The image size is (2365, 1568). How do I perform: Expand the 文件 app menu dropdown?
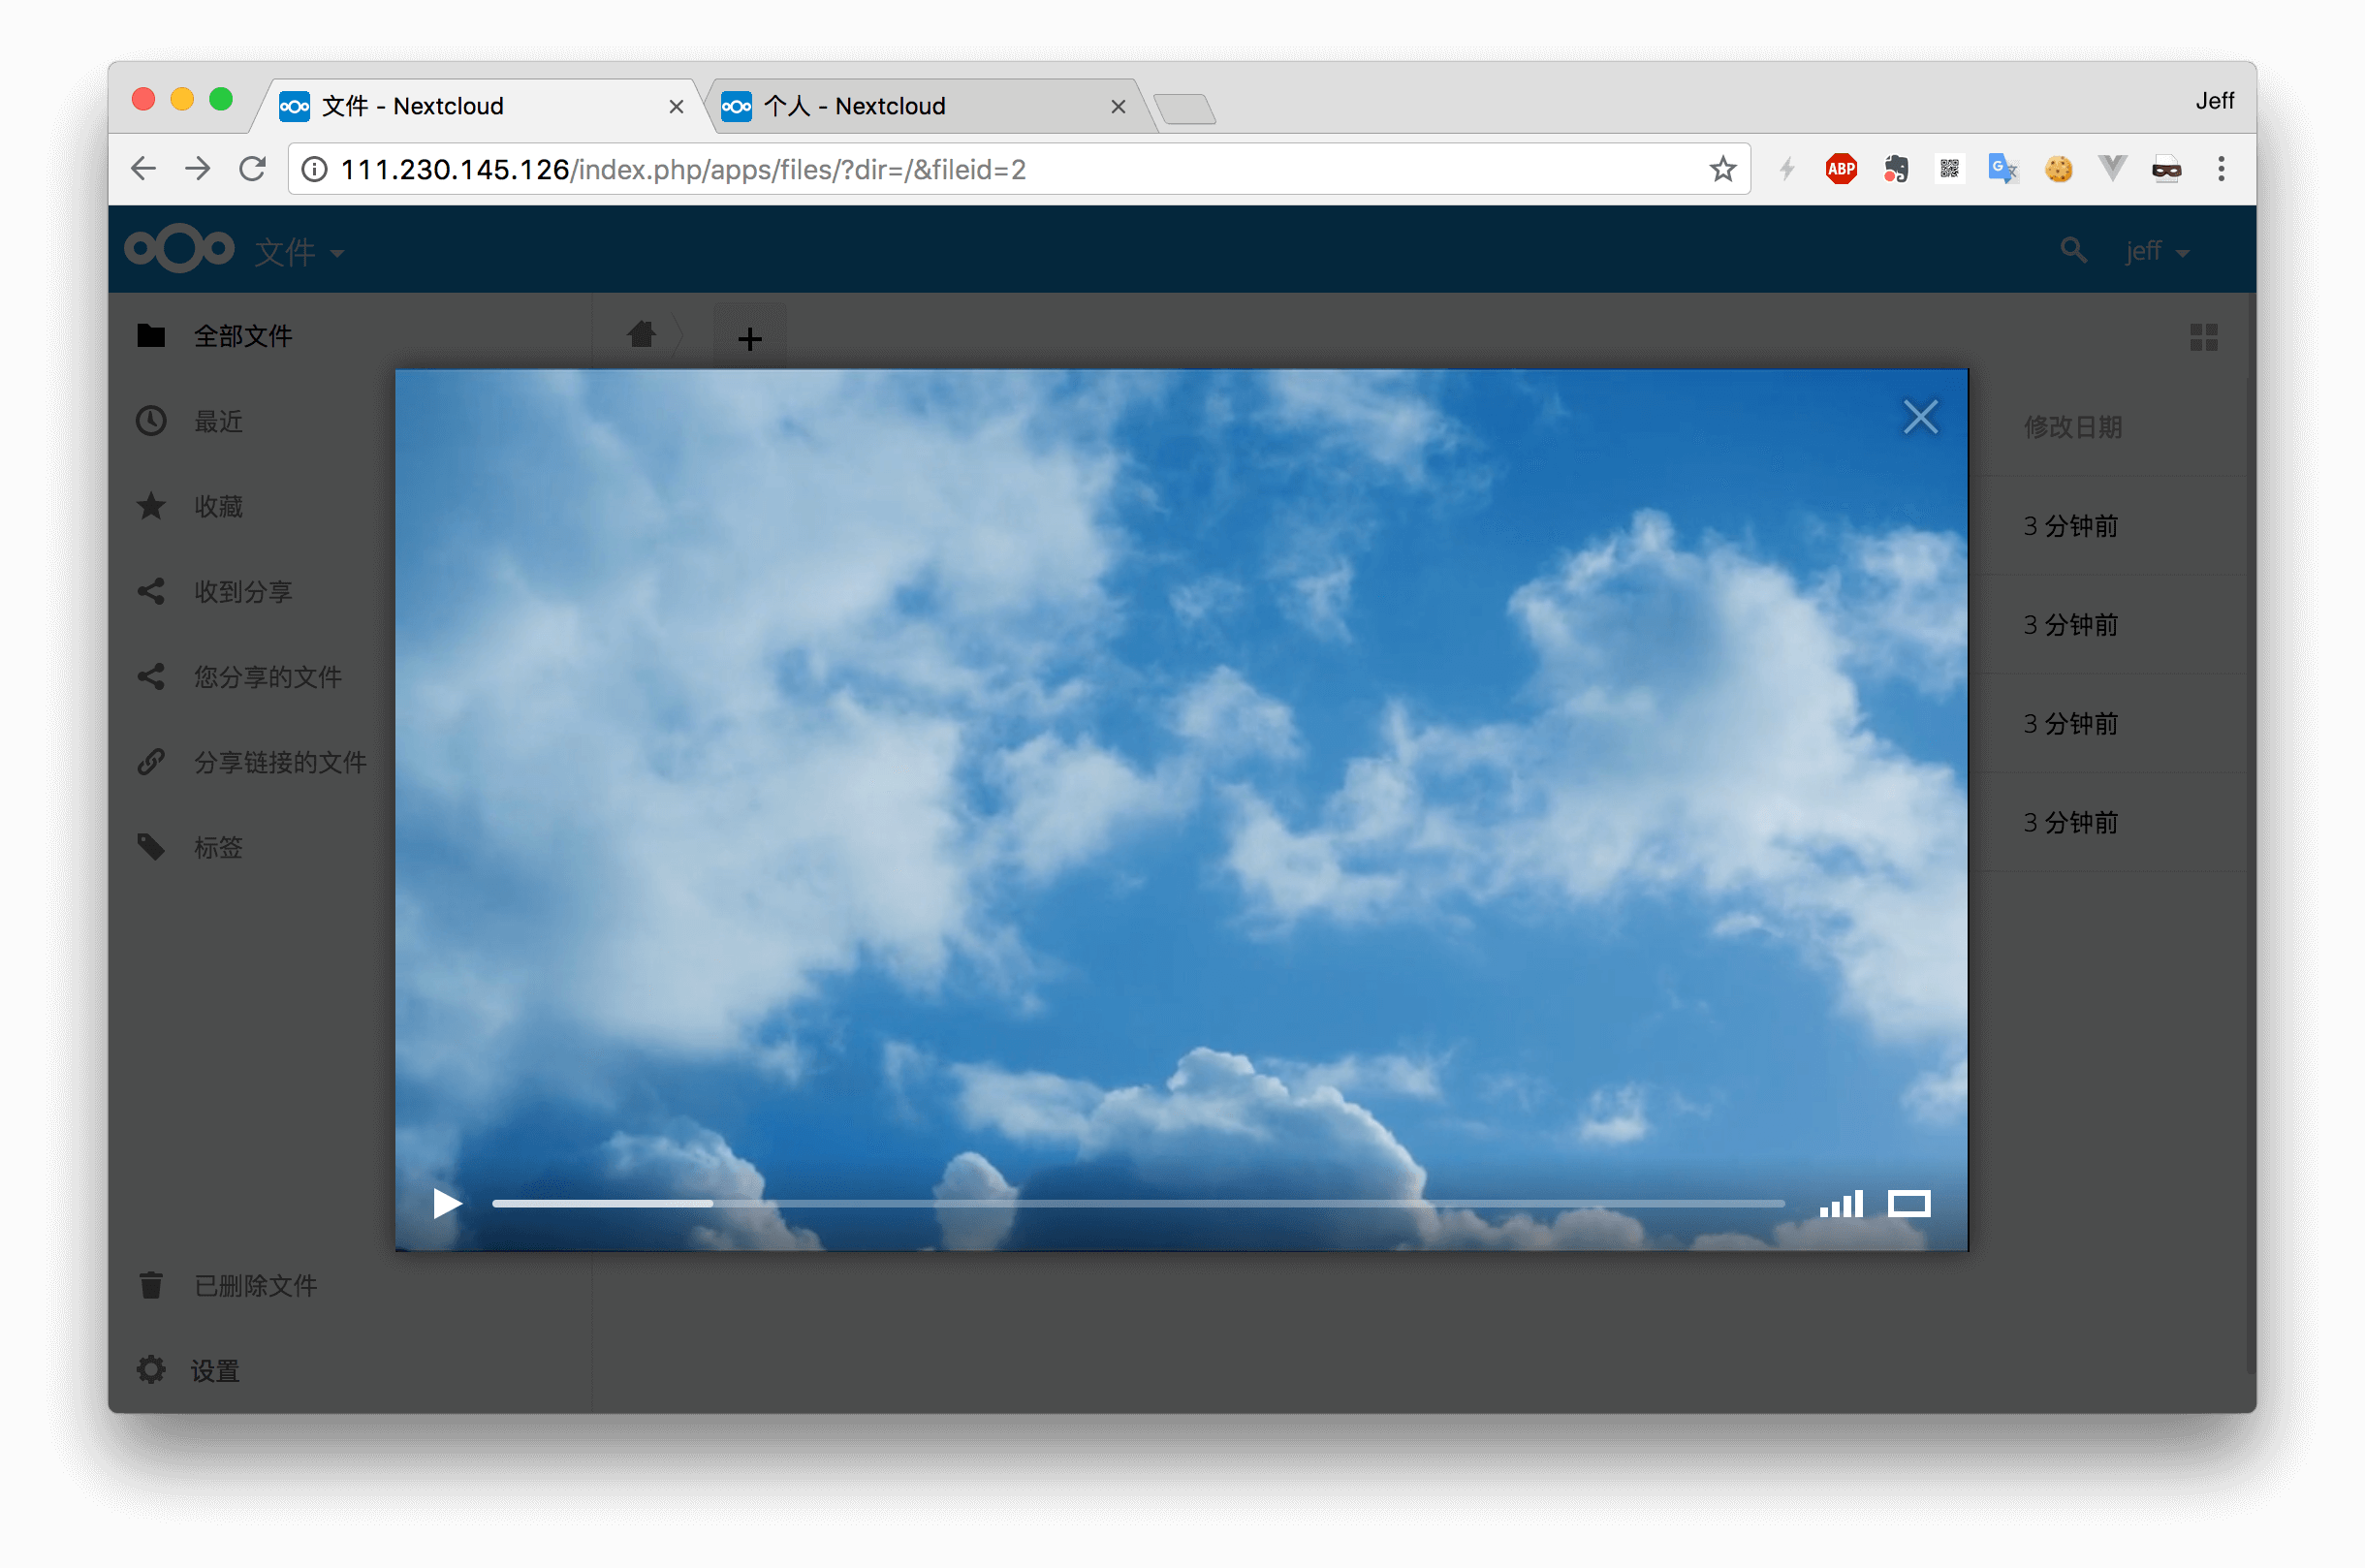click(x=299, y=252)
